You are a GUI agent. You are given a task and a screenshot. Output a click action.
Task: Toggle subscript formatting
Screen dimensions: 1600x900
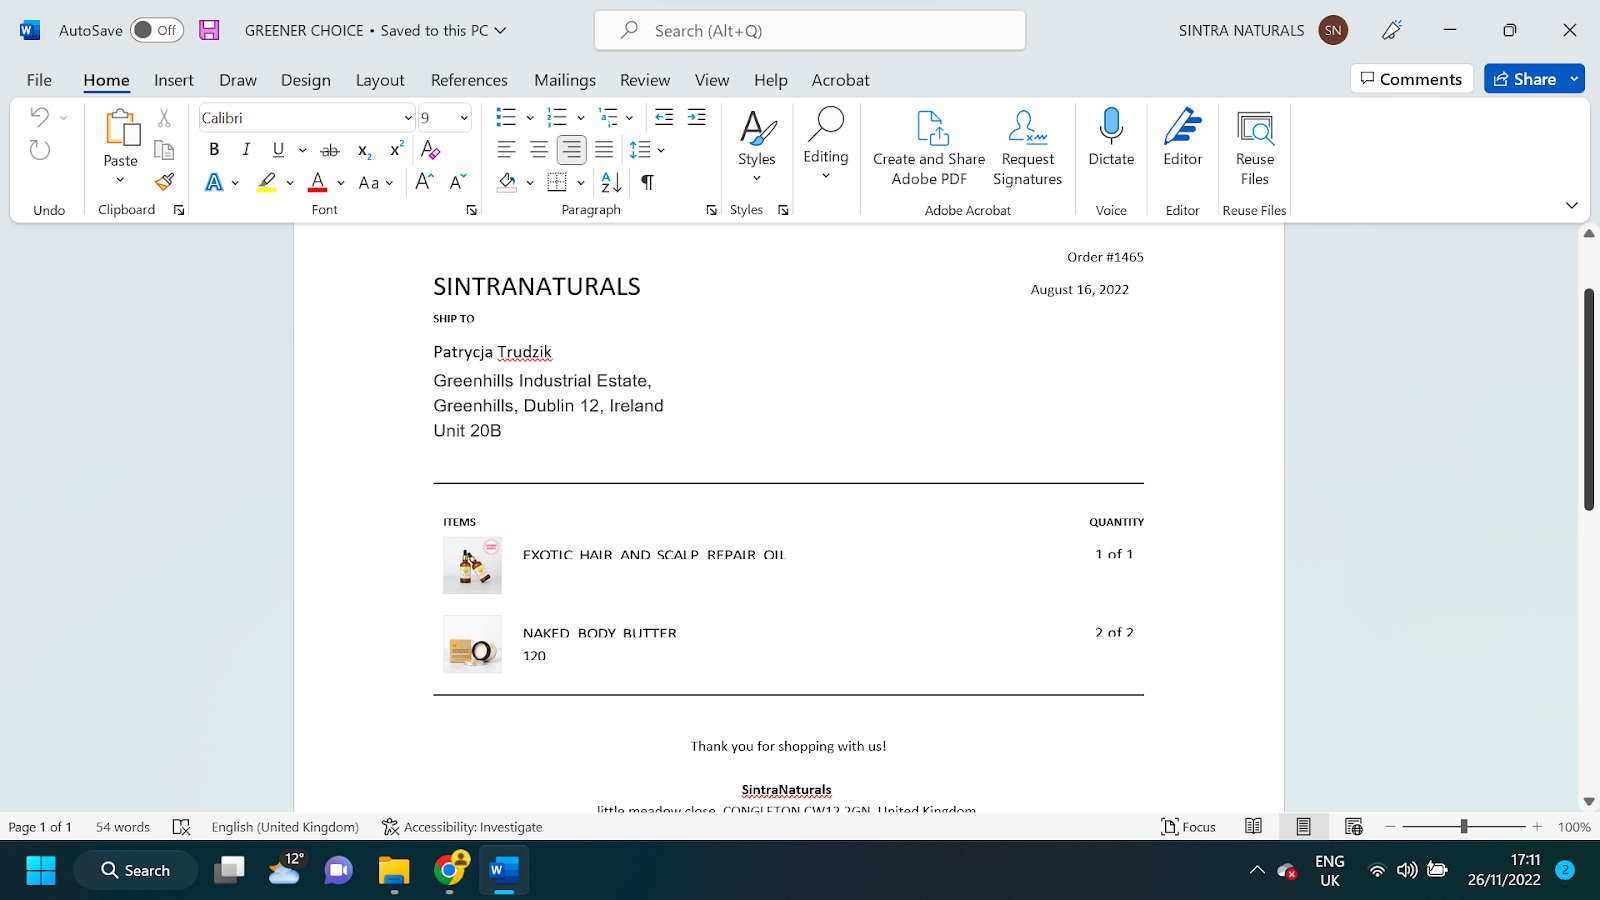click(364, 150)
